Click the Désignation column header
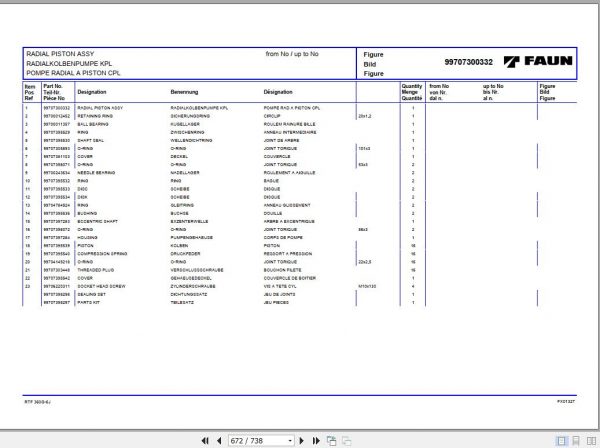Image resolution: width=600 pixels, height=448 pixels. (278, 92)
